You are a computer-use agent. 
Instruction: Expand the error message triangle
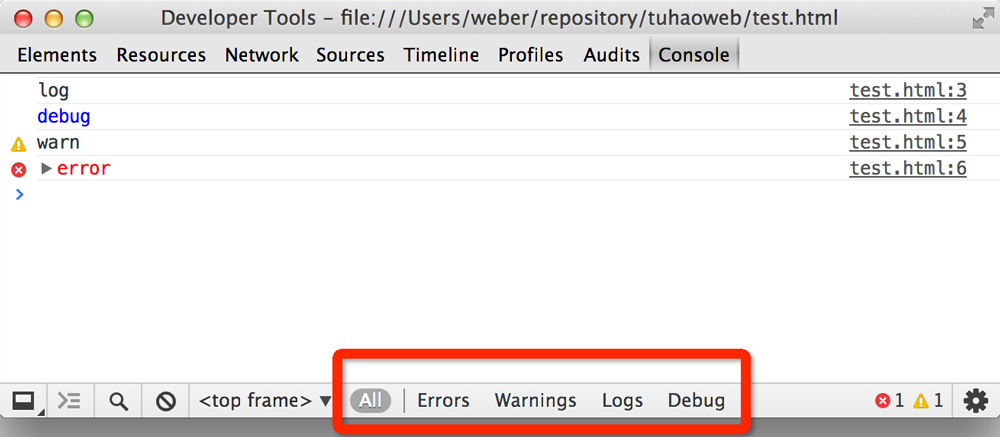pyautogui.click(x=46, y=169)
